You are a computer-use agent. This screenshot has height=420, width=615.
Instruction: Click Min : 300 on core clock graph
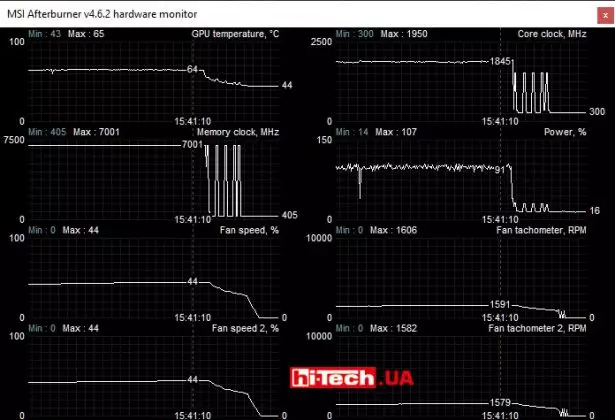click(x=355, y=34)
